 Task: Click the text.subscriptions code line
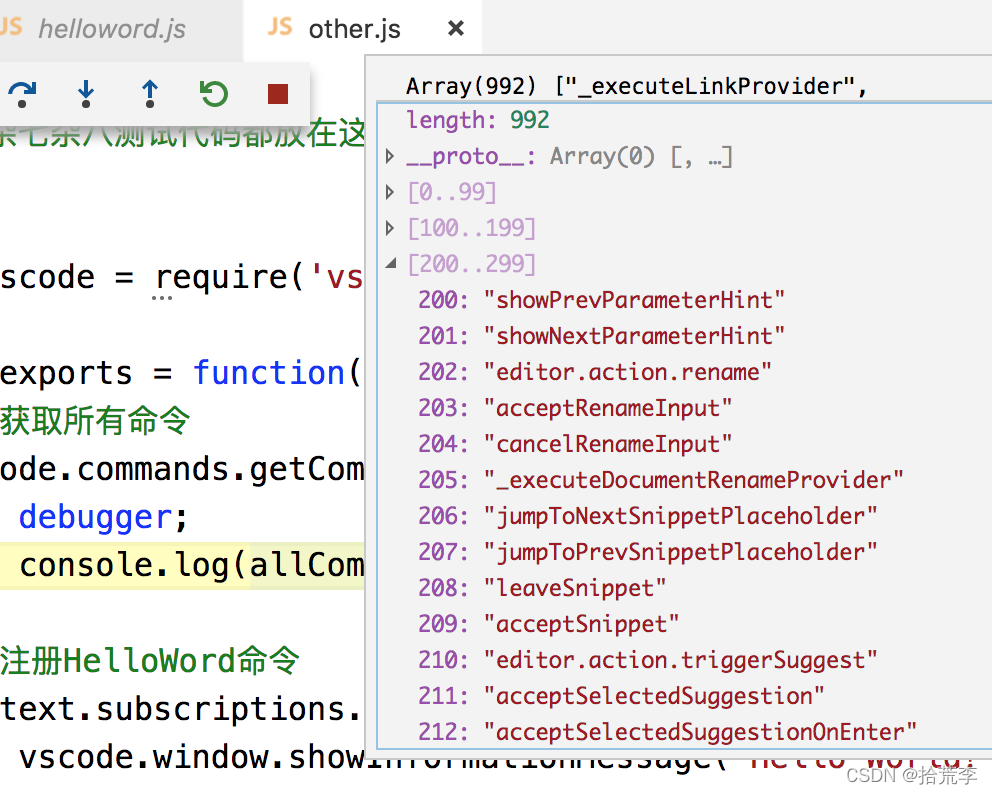point(182,709)
